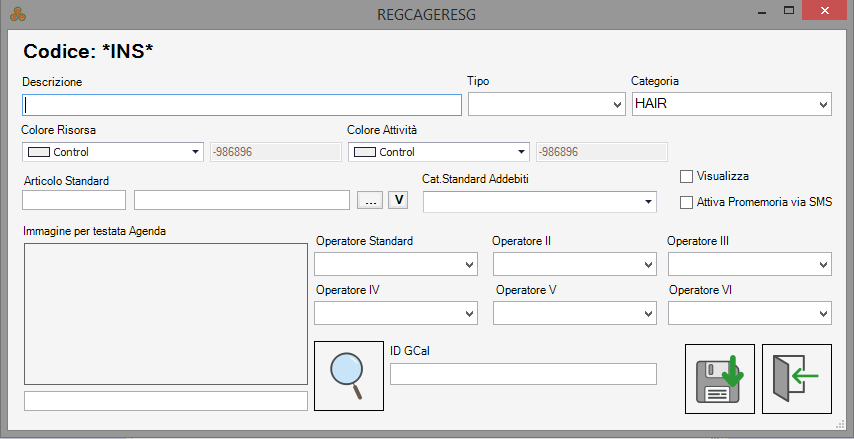Click the Descrizione text field

[241, 104]
